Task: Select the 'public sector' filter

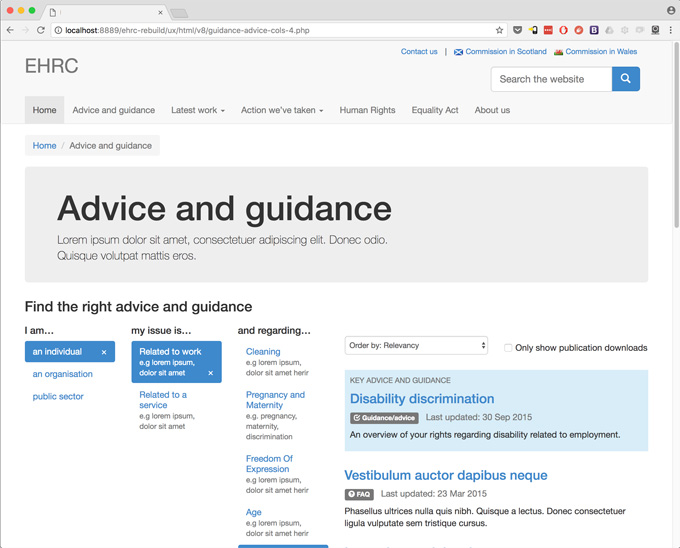Action: [58, 396]
